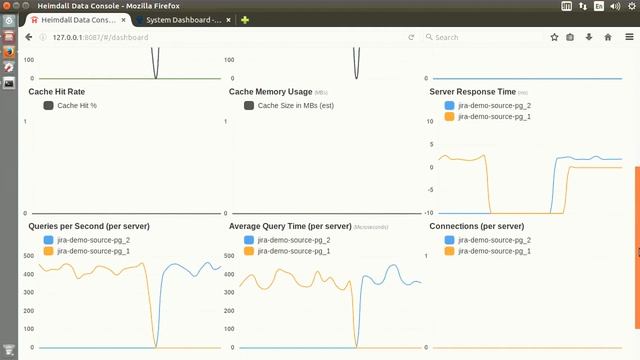The height and width of the screenshot is (360, 640).
Task: Toggle the Cache Size in MBs legend swatch
Action: point(249,105)
